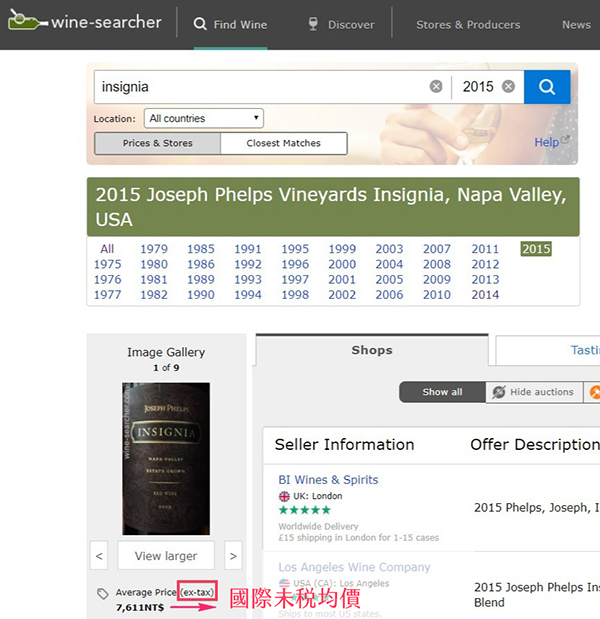Clear the 2015 vintage field
600x619 pixels.
coord(508,86)
